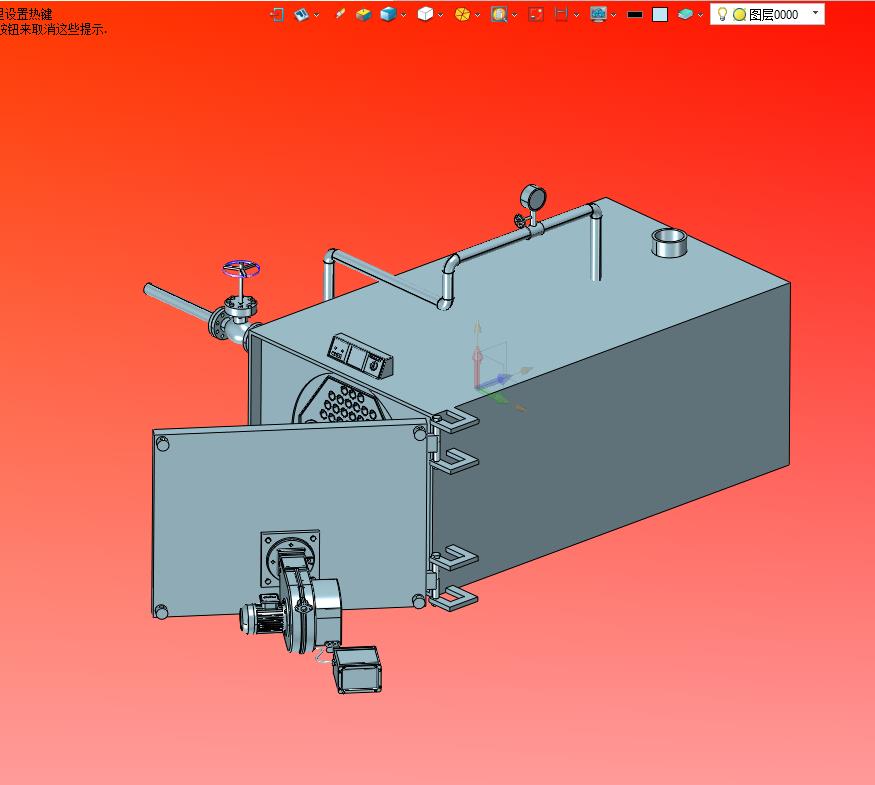Click the yellow circle layer color indicator
Viewport: 875px width, 785px height.
click(x=739, y=15)
